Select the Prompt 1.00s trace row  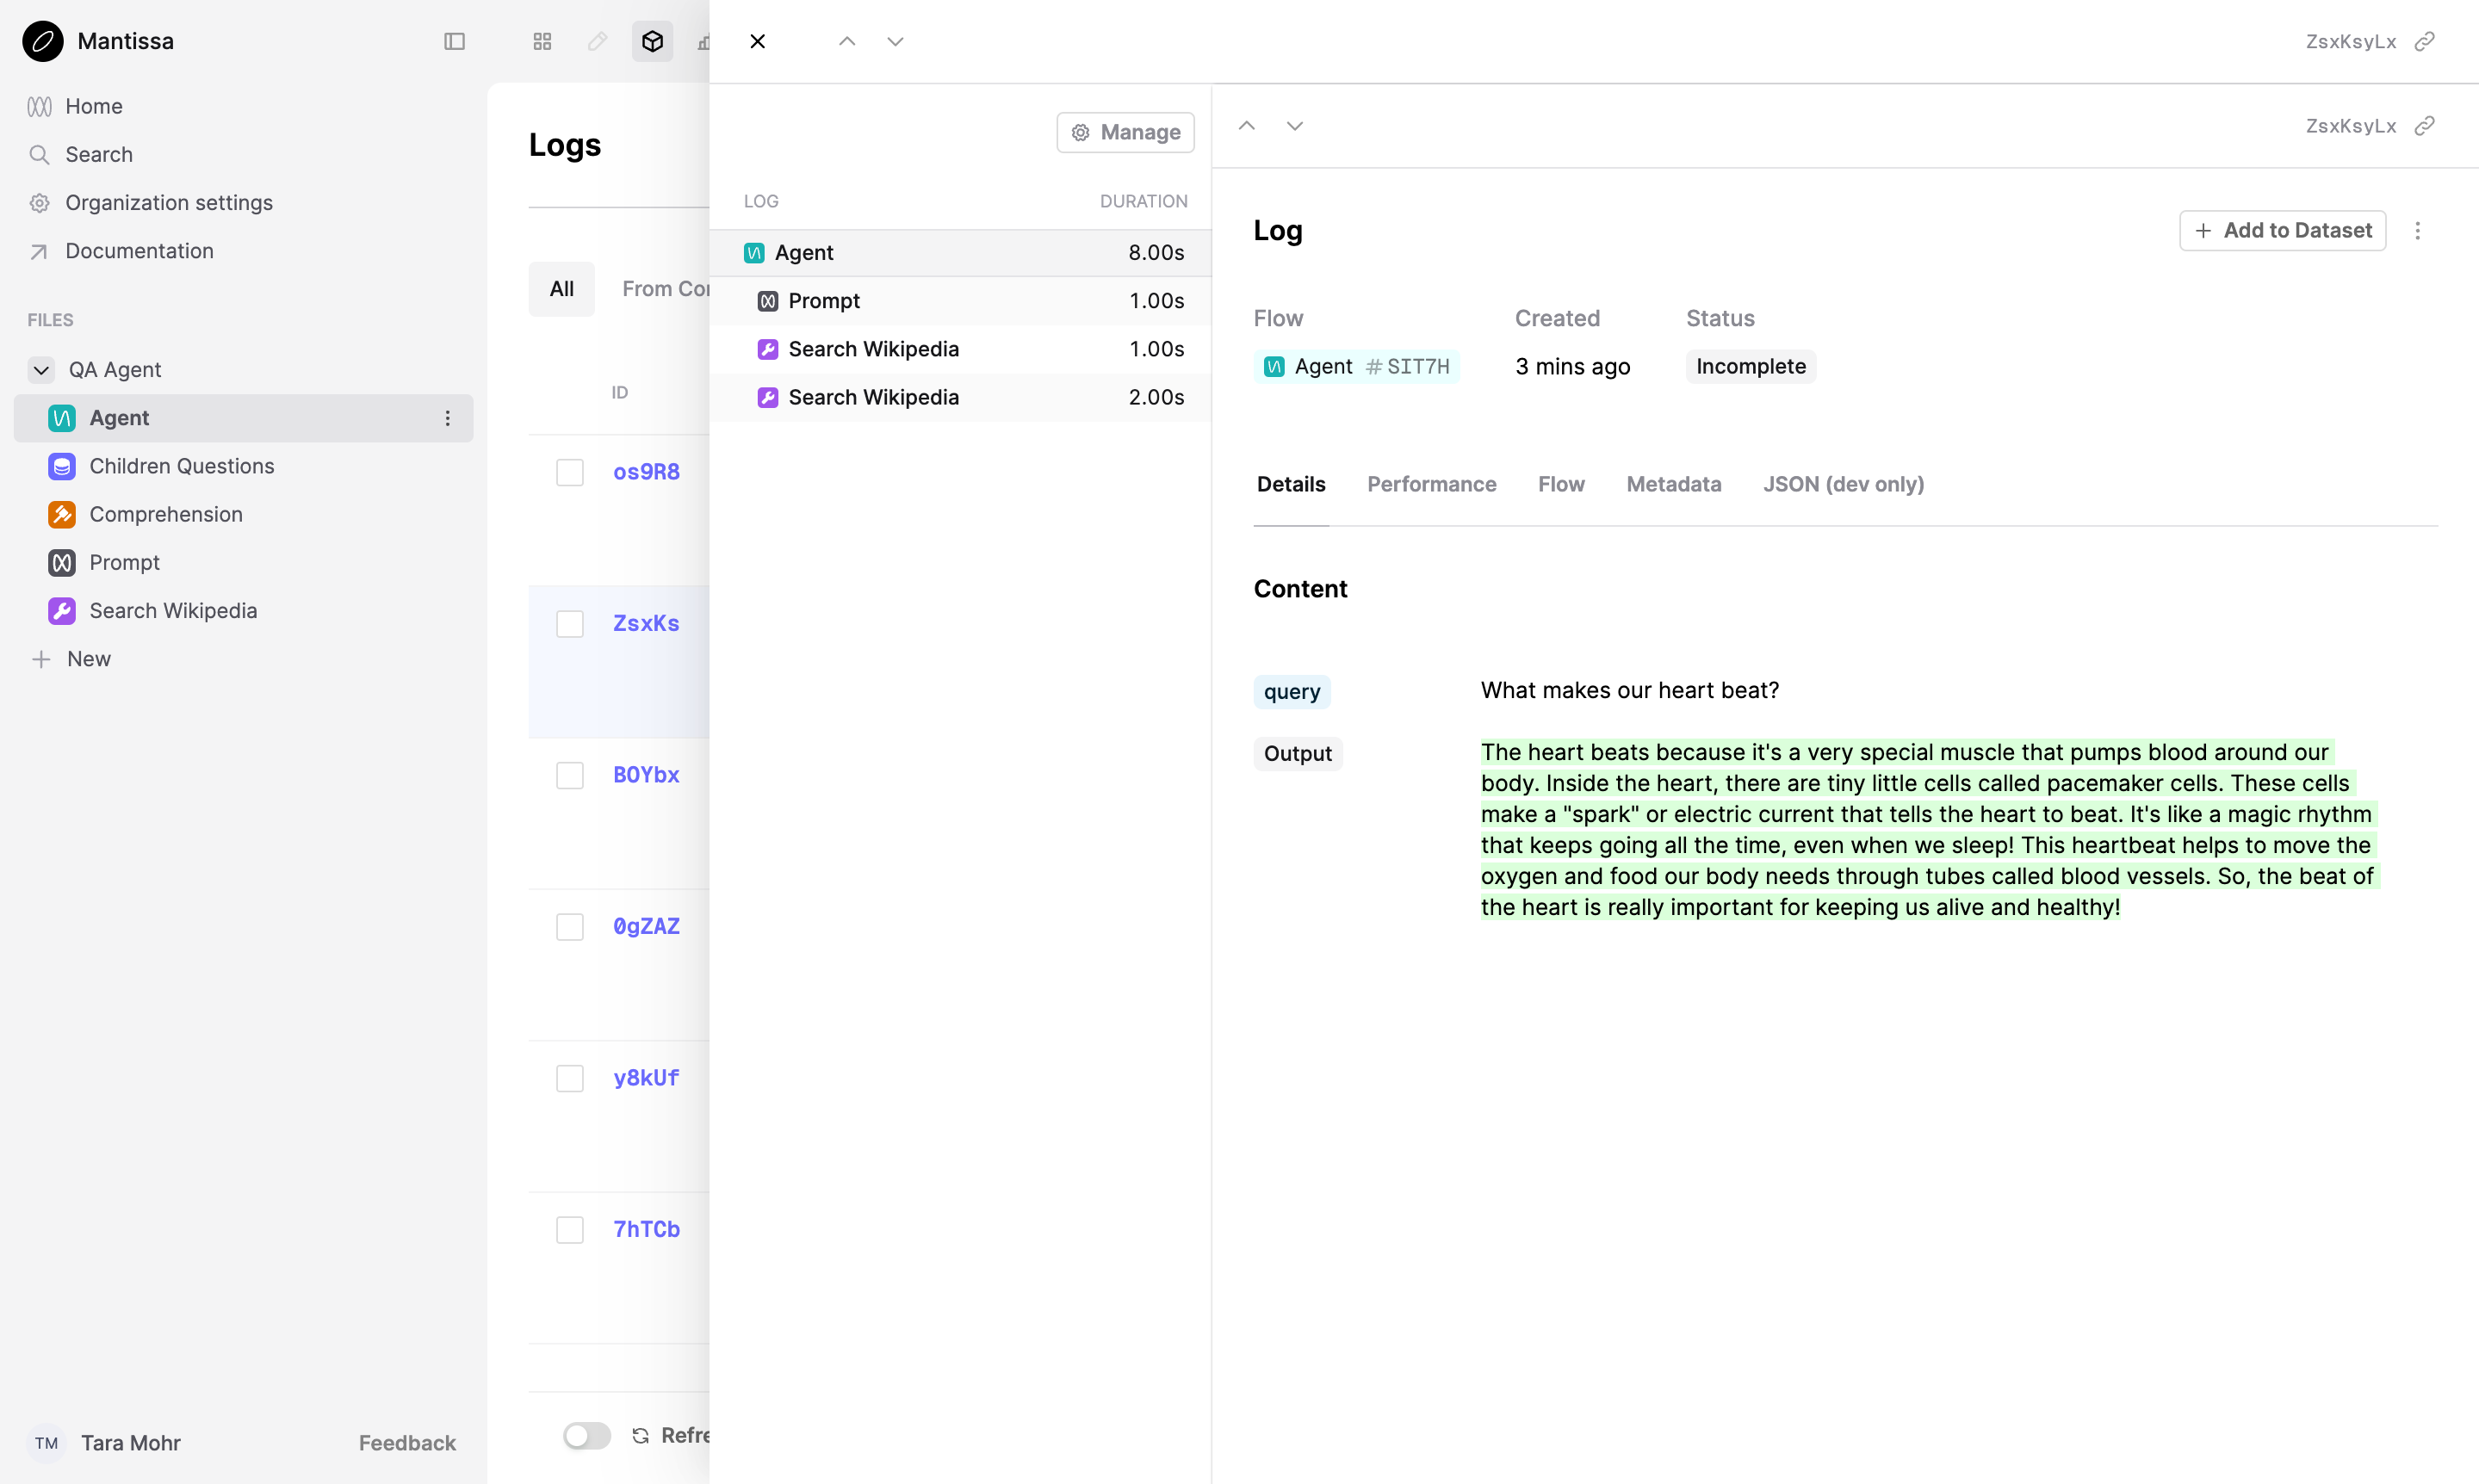point(960,301)
